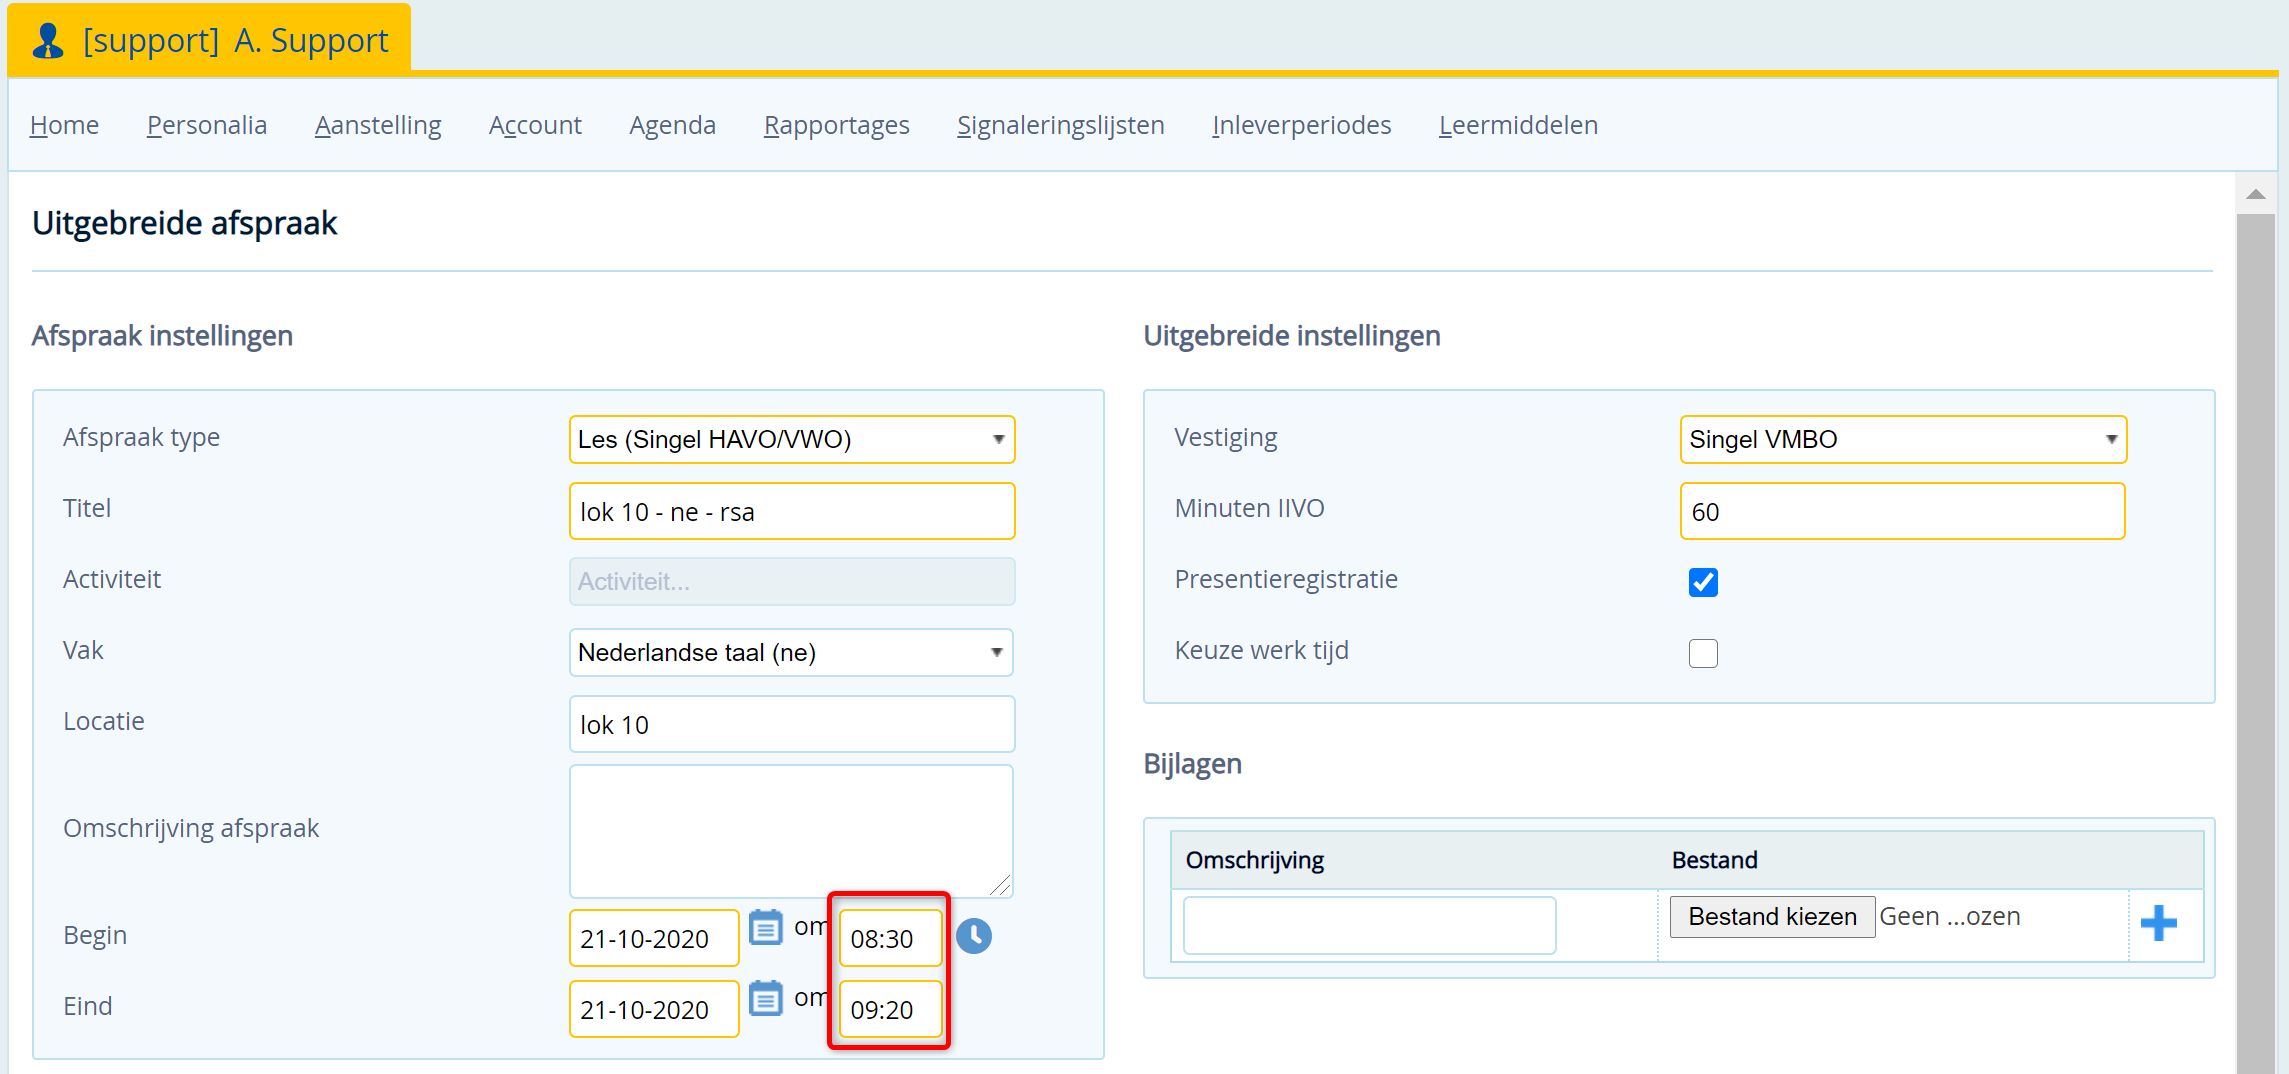Image resolution: width=2289 pixels, height=1074 pixels.
Task: Open the calendar picker for Begin date
Action: point(766,928)
